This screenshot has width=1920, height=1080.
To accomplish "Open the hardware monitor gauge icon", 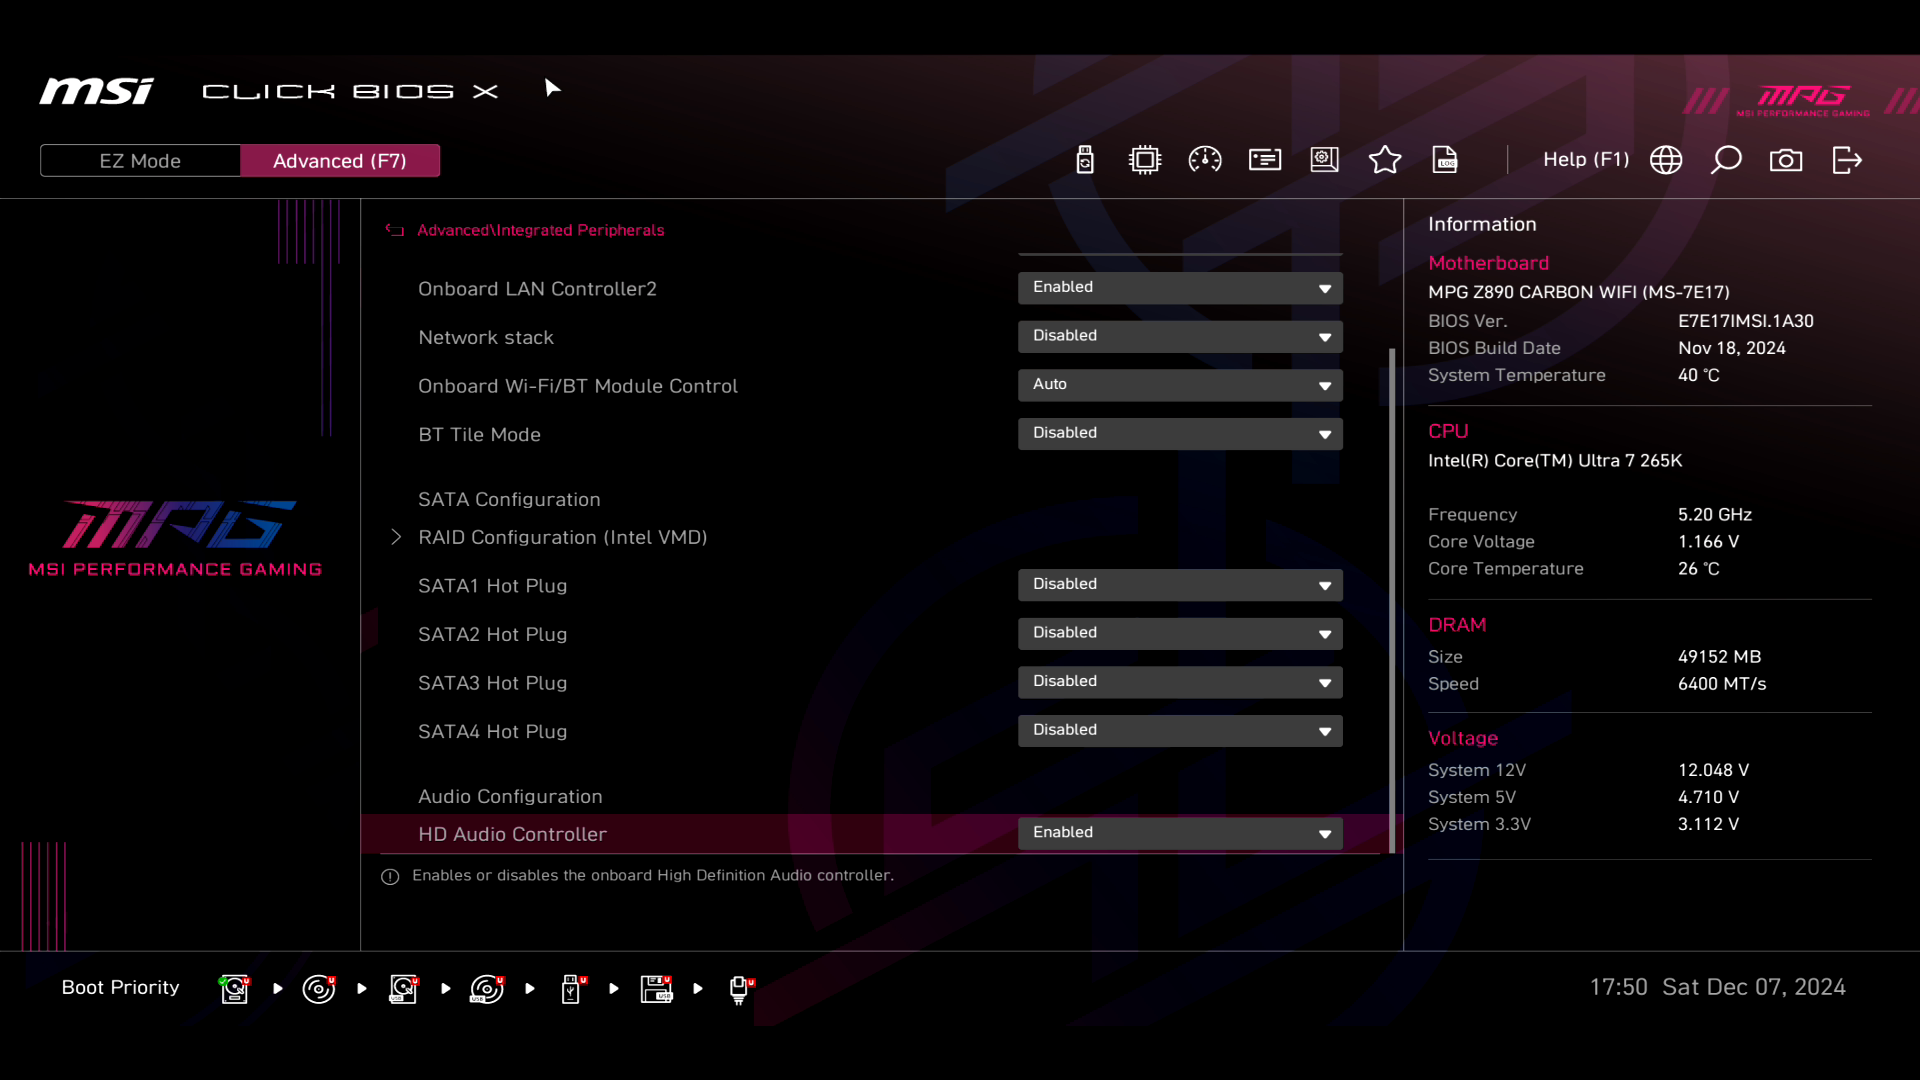I will pyautogui.click(x=1205, y=160).
